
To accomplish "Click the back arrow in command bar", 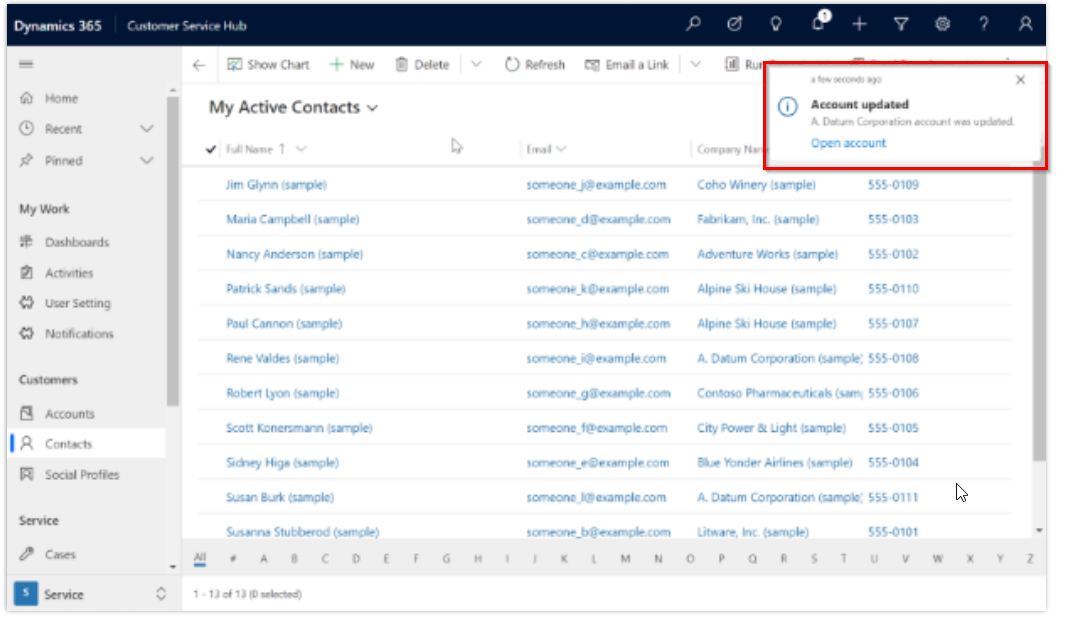I will coord(199,65).
